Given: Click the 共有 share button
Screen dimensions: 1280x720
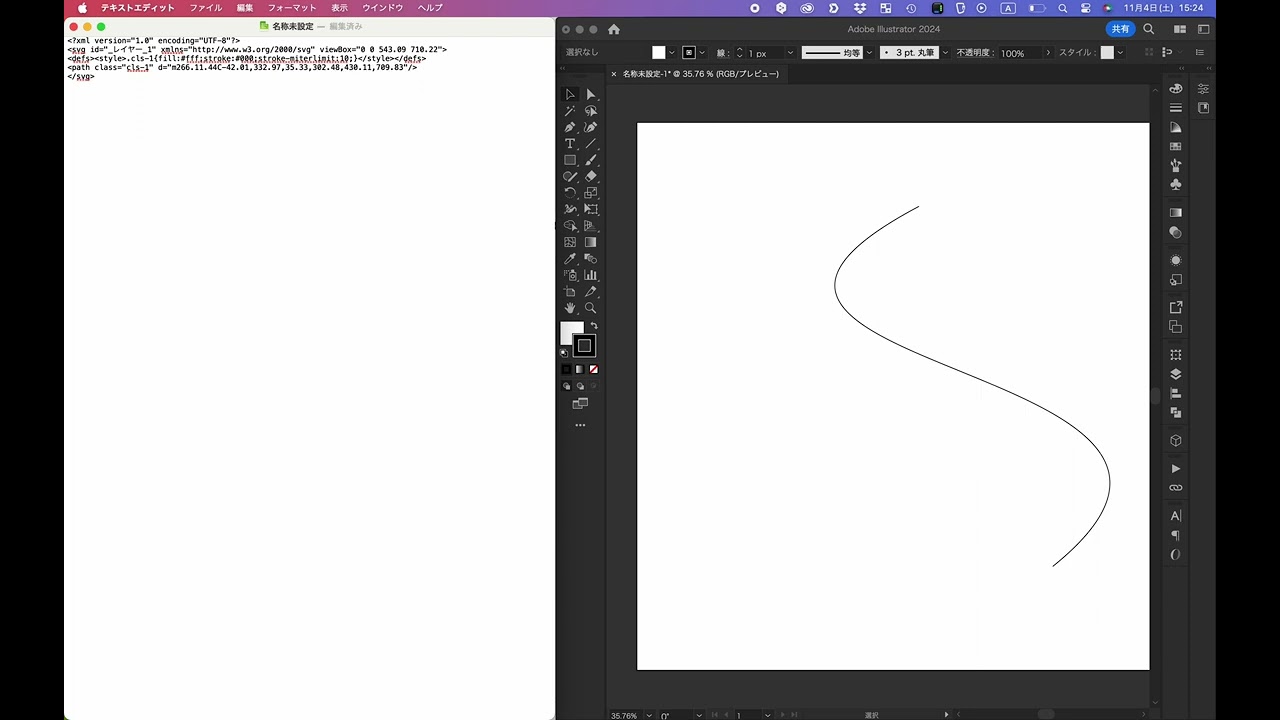Looking at the screenshot, I should [1120, 30].
